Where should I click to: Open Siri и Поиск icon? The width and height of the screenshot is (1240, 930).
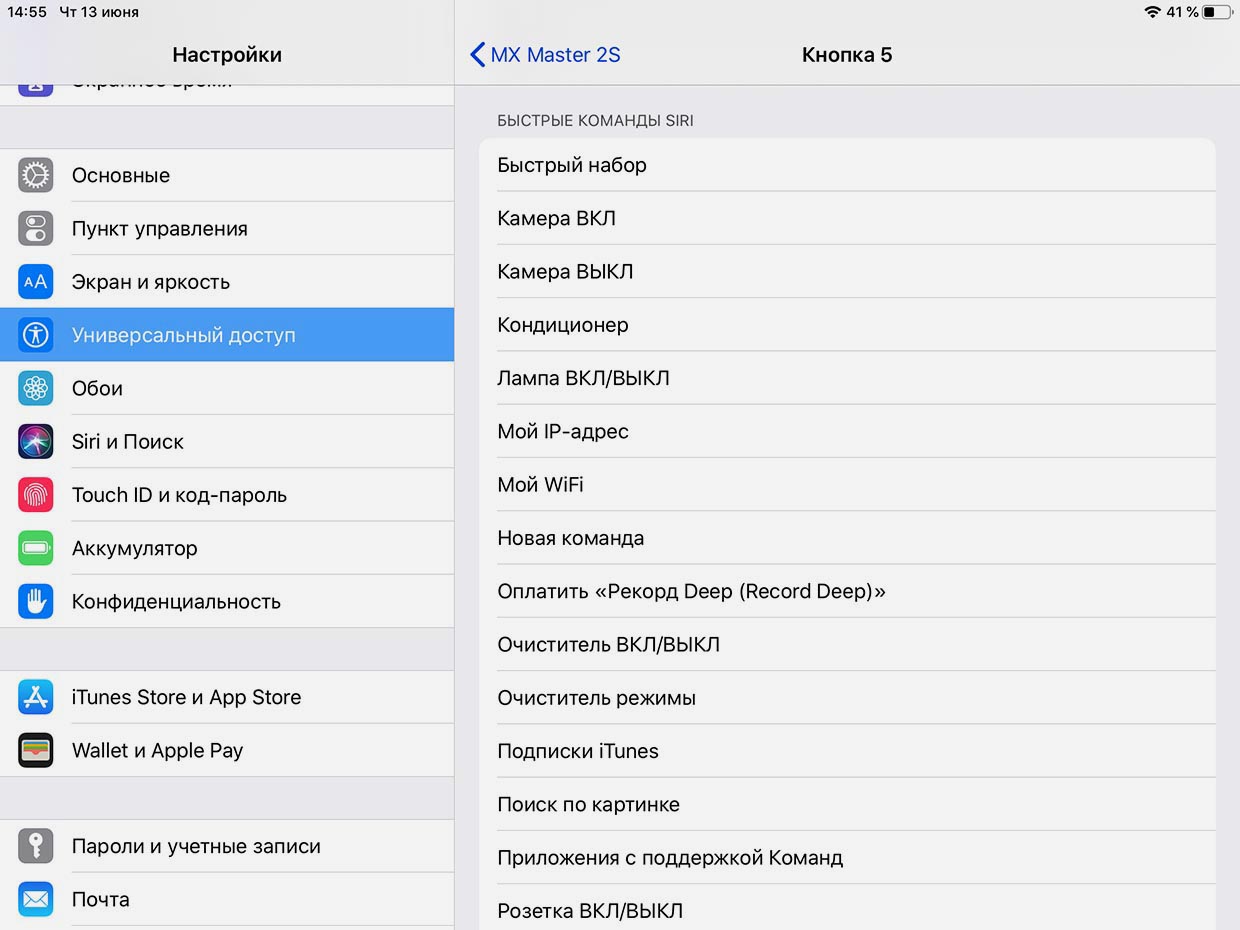(36, 442)
